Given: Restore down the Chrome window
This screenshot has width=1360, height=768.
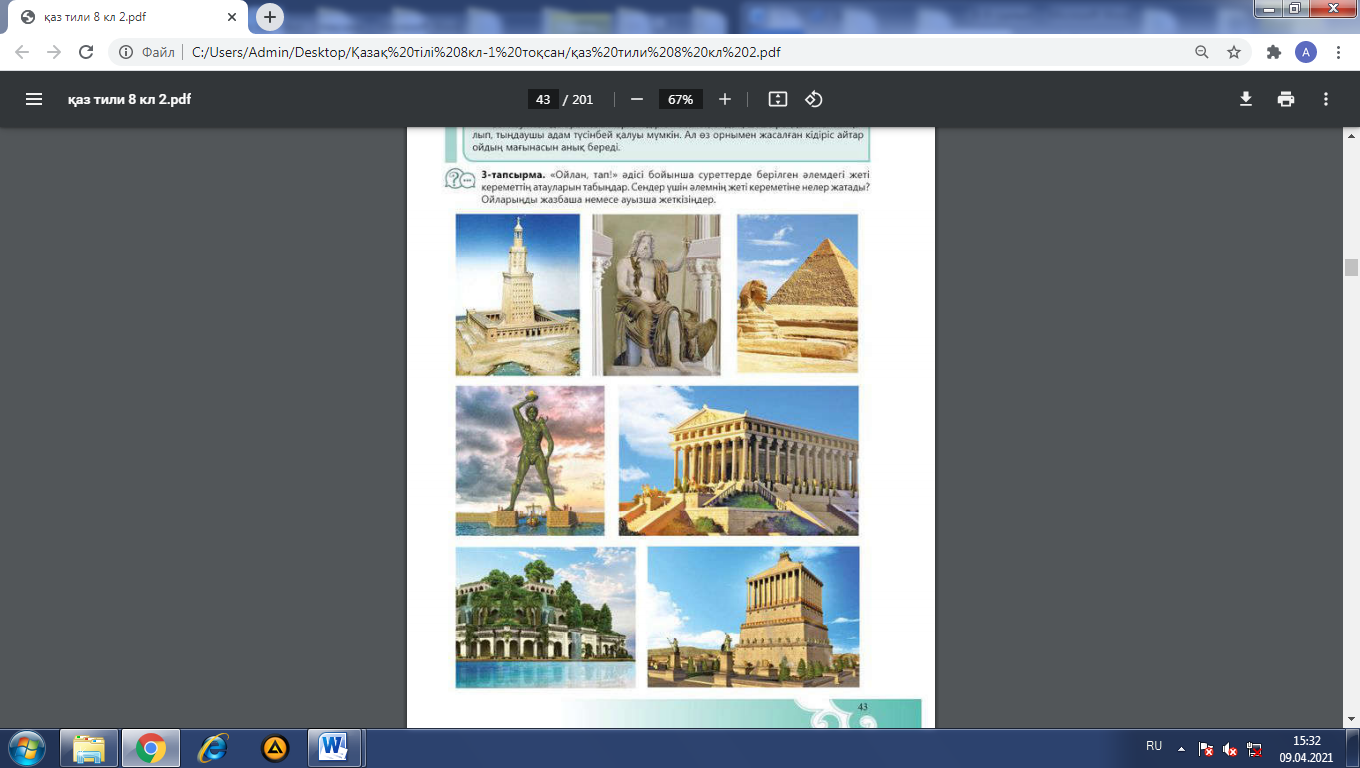Looking at the screenshot, I should click(x=1293, y=8).
